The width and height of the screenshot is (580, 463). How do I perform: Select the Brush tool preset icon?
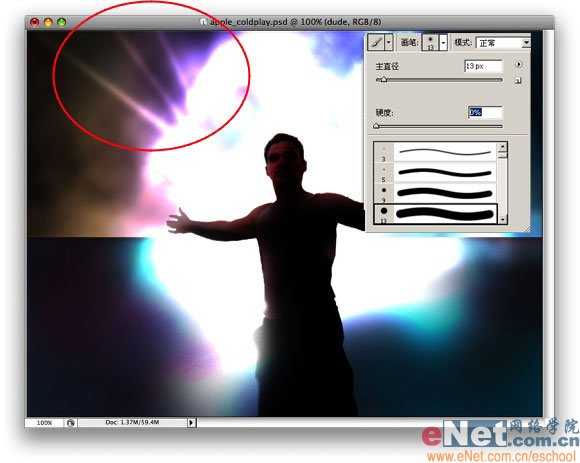point(377,43)
